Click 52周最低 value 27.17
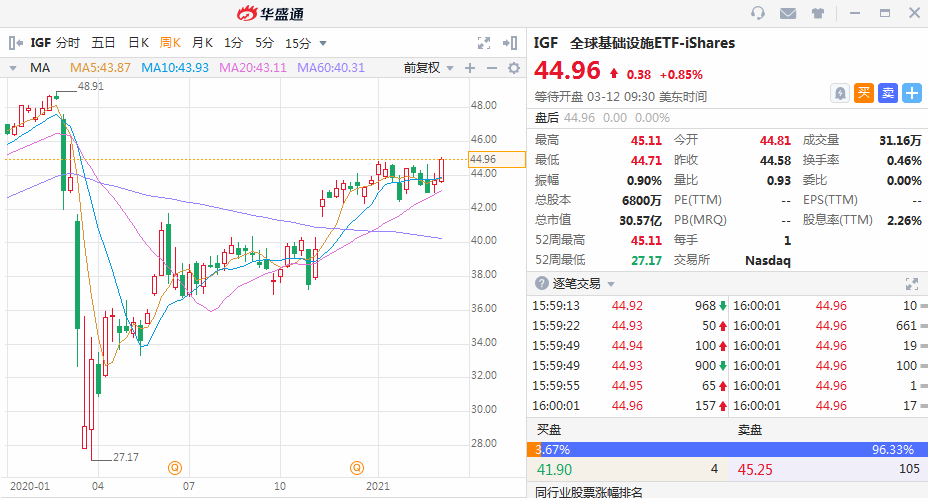This screenshot has height=498, width=928. [x=646, y=261]
